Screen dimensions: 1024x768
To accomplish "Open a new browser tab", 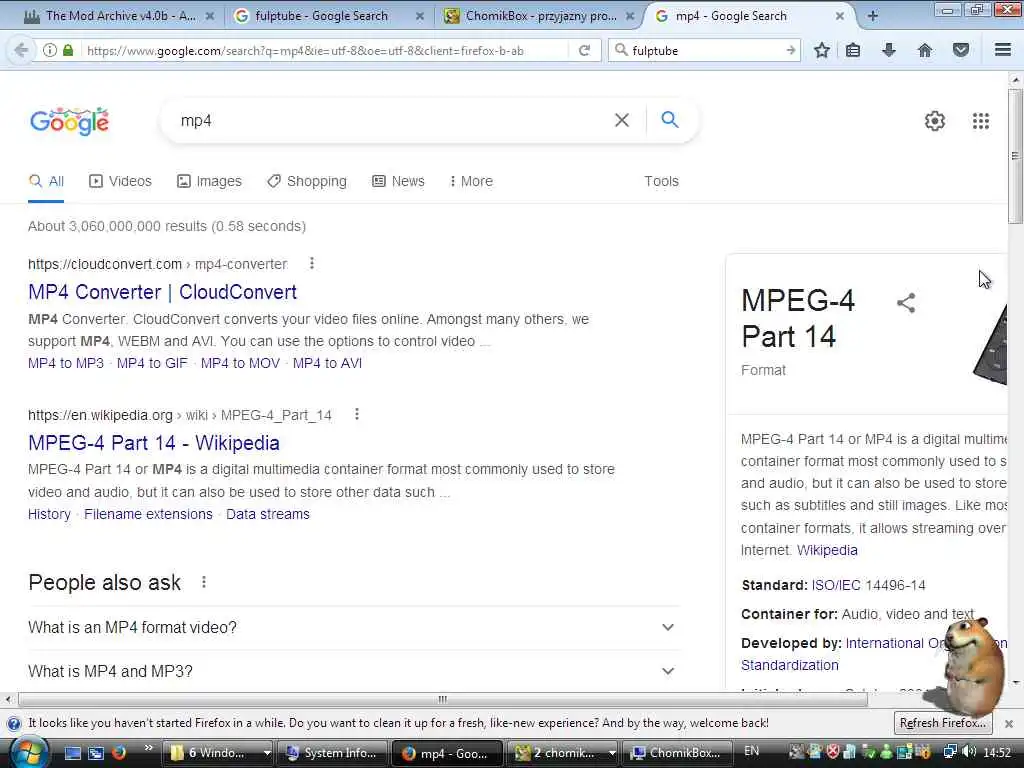I will [x=872, y=16].
